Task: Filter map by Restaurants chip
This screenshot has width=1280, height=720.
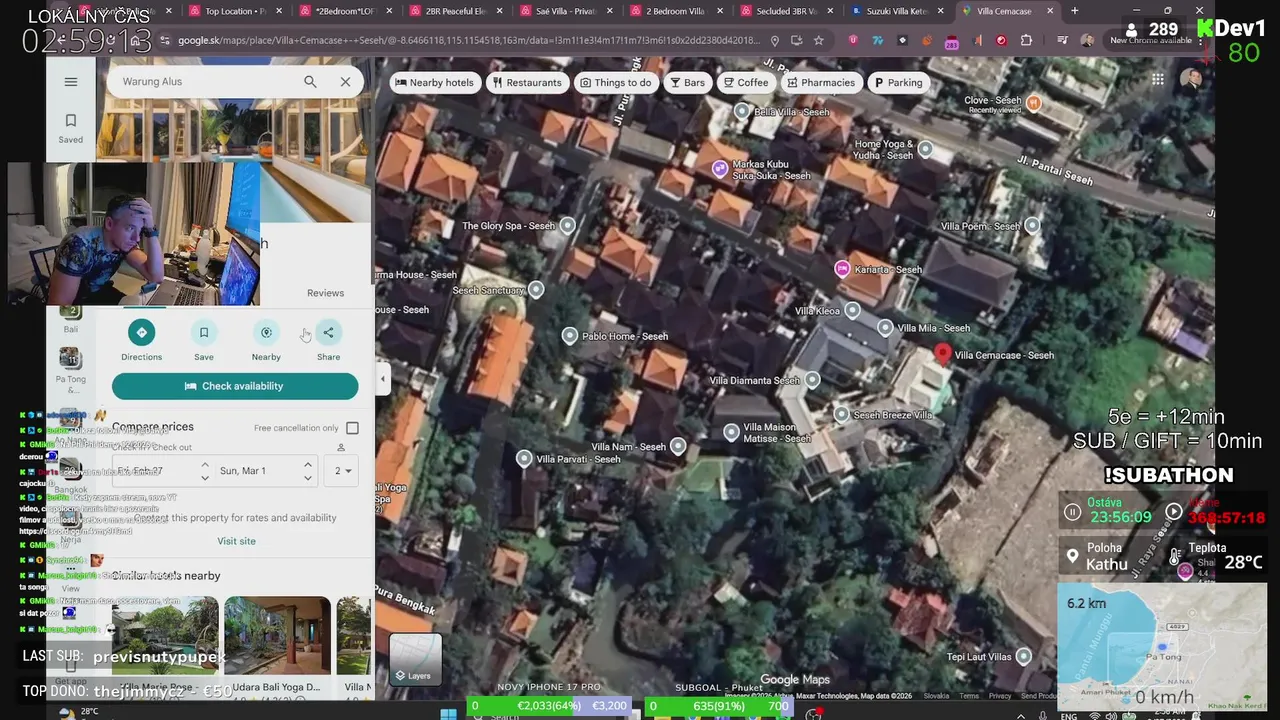Action: (526, 83)
